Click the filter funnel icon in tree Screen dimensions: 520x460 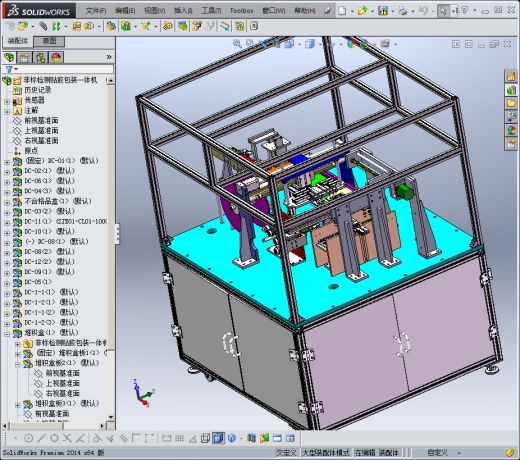pos(9,69)
